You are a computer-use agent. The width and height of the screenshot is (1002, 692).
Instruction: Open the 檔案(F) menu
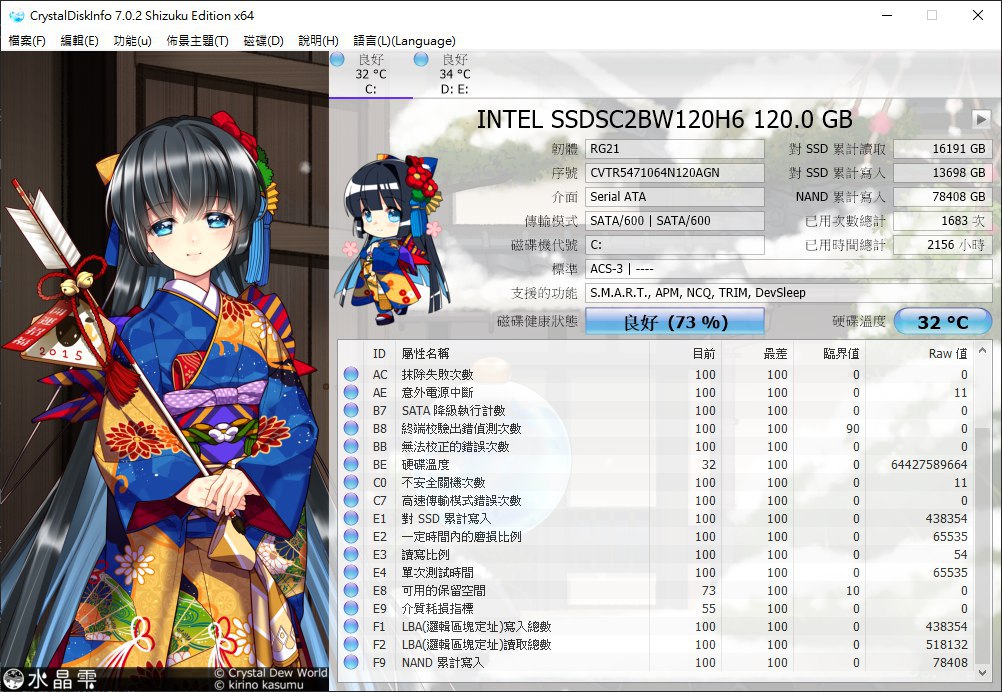(27, 41)
